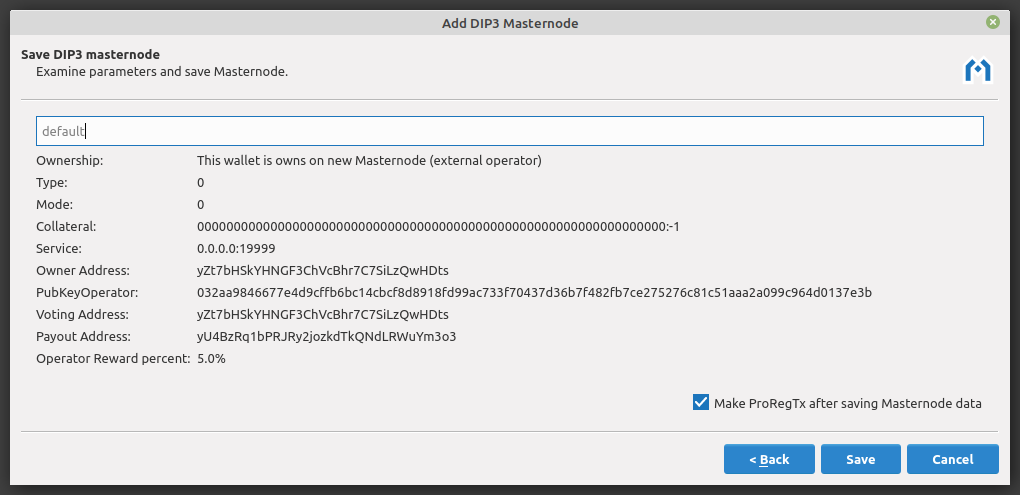Go back with the Back button
The image size is (1020, 495).
point(769,459)
